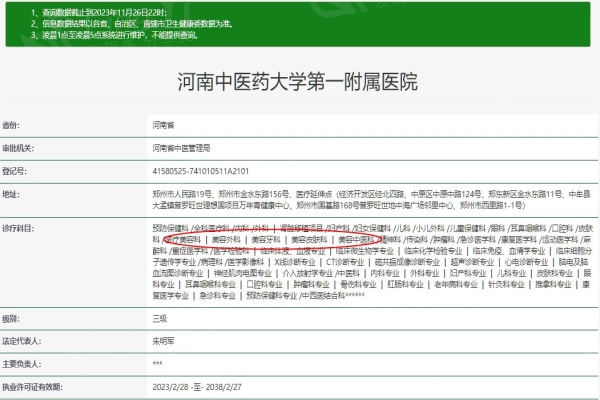Image resolution: width=600 pixels, height=400 pixels.
Task: Click the notice line about 卫生健康委数据为准
Action: click(132, 24)
